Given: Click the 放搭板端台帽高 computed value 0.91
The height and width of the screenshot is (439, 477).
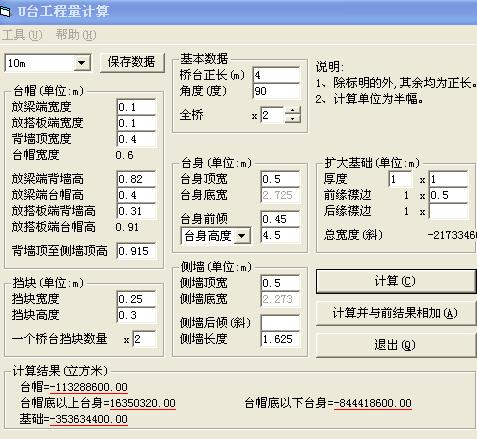Looking at the screenshot, I should coord(127,227).
